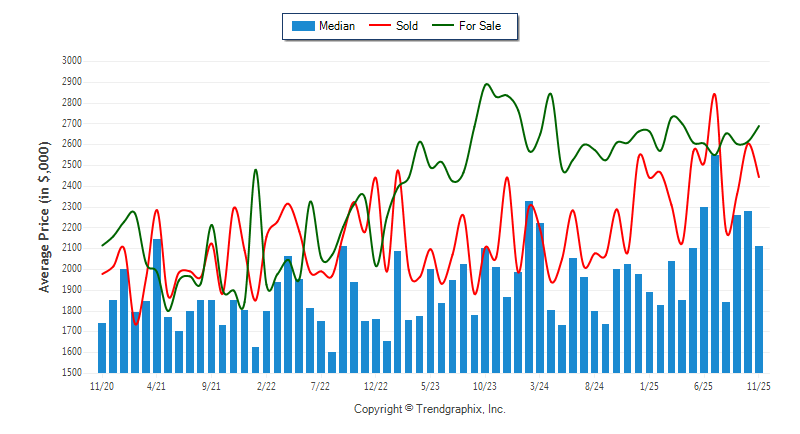The image size is (800, 434).
Task: Select the 6/25 x-axis date label
Action: tap(704, 384)
